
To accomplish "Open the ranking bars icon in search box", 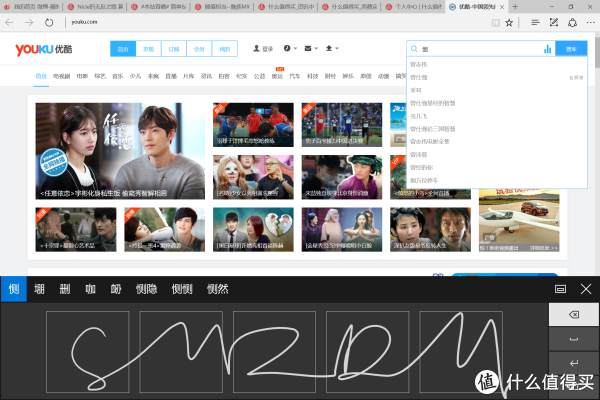I will [x=548, y=49].
